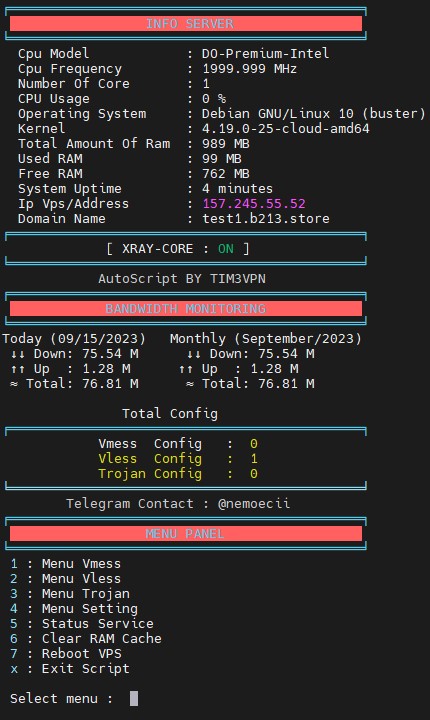
Task: Click the Trojan Config count row
Action: [178, 474]
